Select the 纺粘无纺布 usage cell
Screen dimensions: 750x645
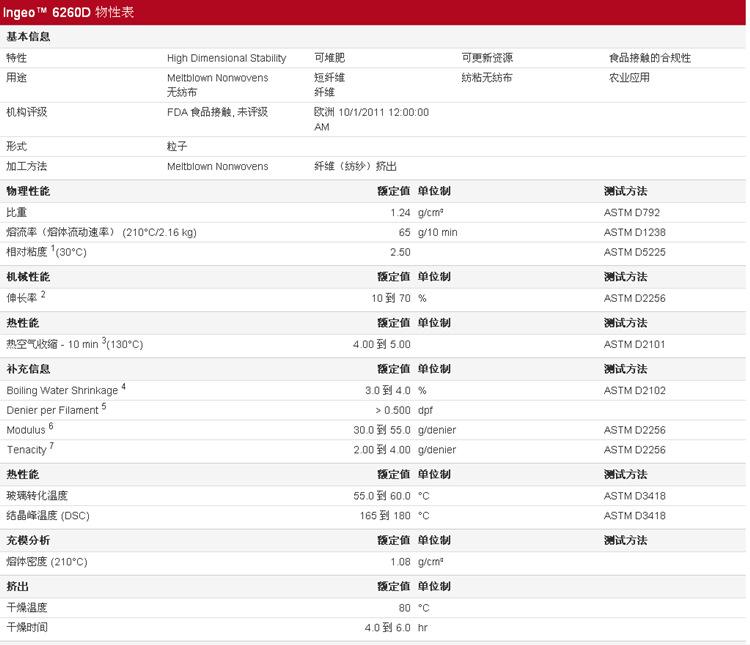click(486, 78)
